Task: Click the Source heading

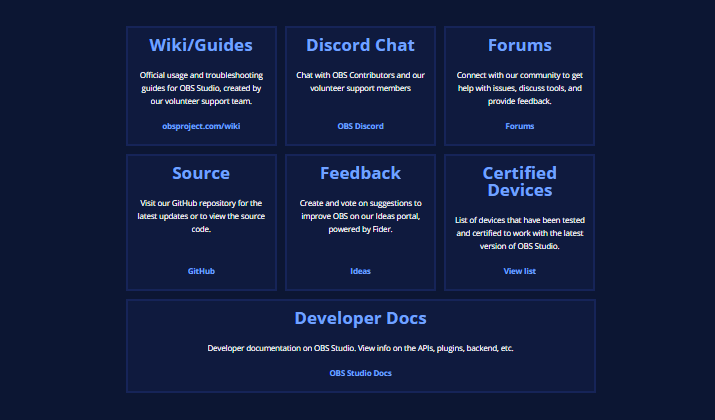Action: [x=201, y=173]
